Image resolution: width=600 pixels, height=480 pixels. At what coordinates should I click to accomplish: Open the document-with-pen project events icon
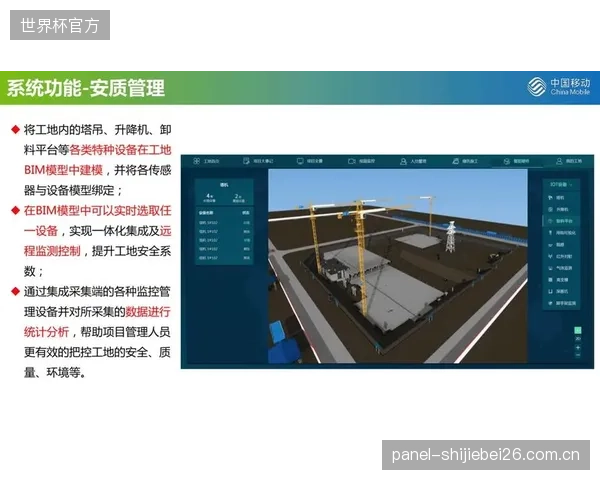pyautogui.click(x=246, y=161)
